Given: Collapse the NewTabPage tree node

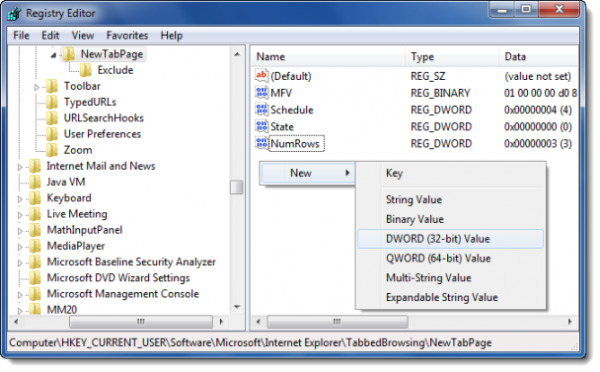Looking at the screenshot, I should click(54, 55).
